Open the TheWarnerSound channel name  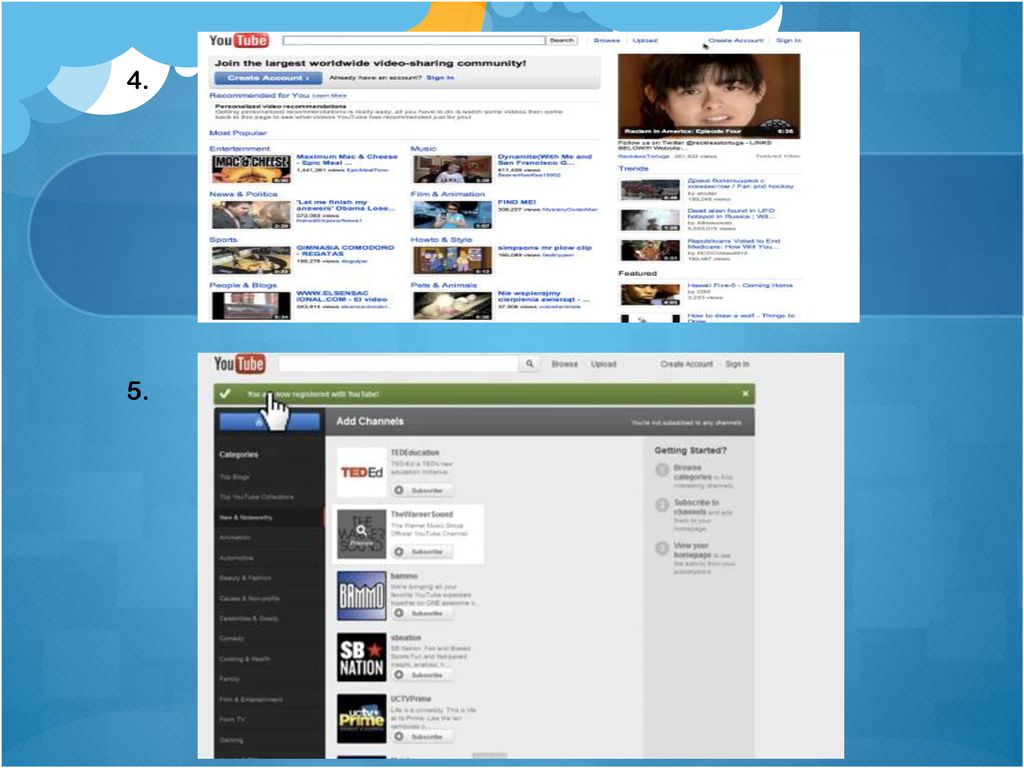click(x=422, y=515)
